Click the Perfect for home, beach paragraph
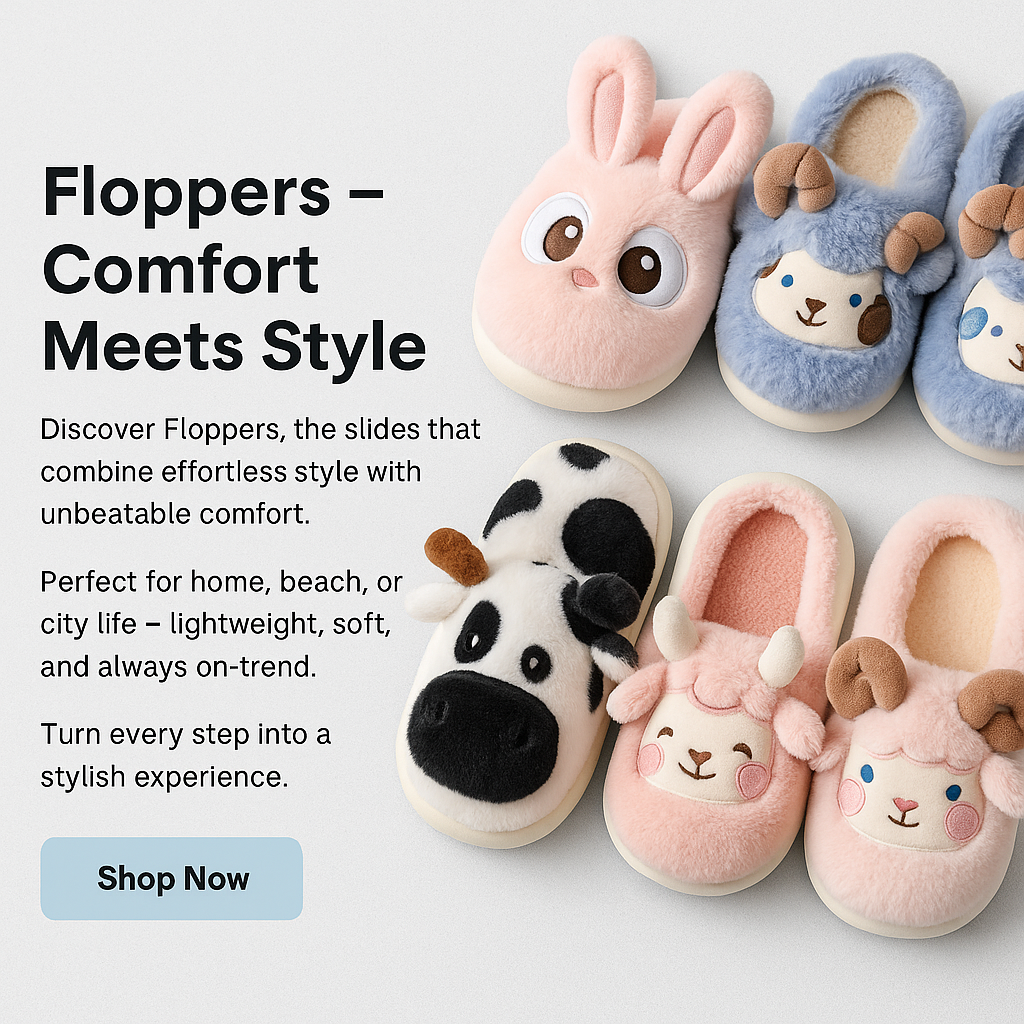Image resolution: width=1024 pixels, height=1024 pixels. click(x=221, y=624)
